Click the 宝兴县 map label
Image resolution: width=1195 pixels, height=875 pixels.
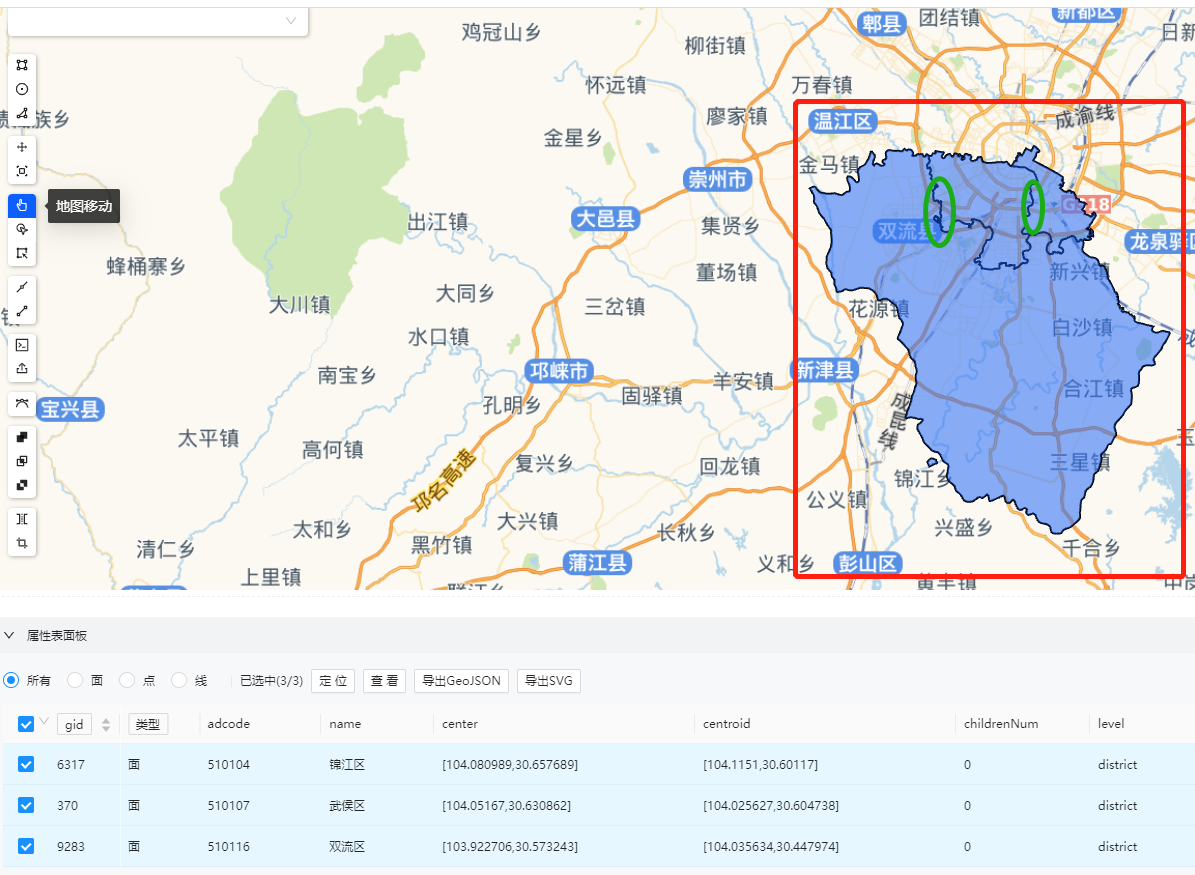70,409
